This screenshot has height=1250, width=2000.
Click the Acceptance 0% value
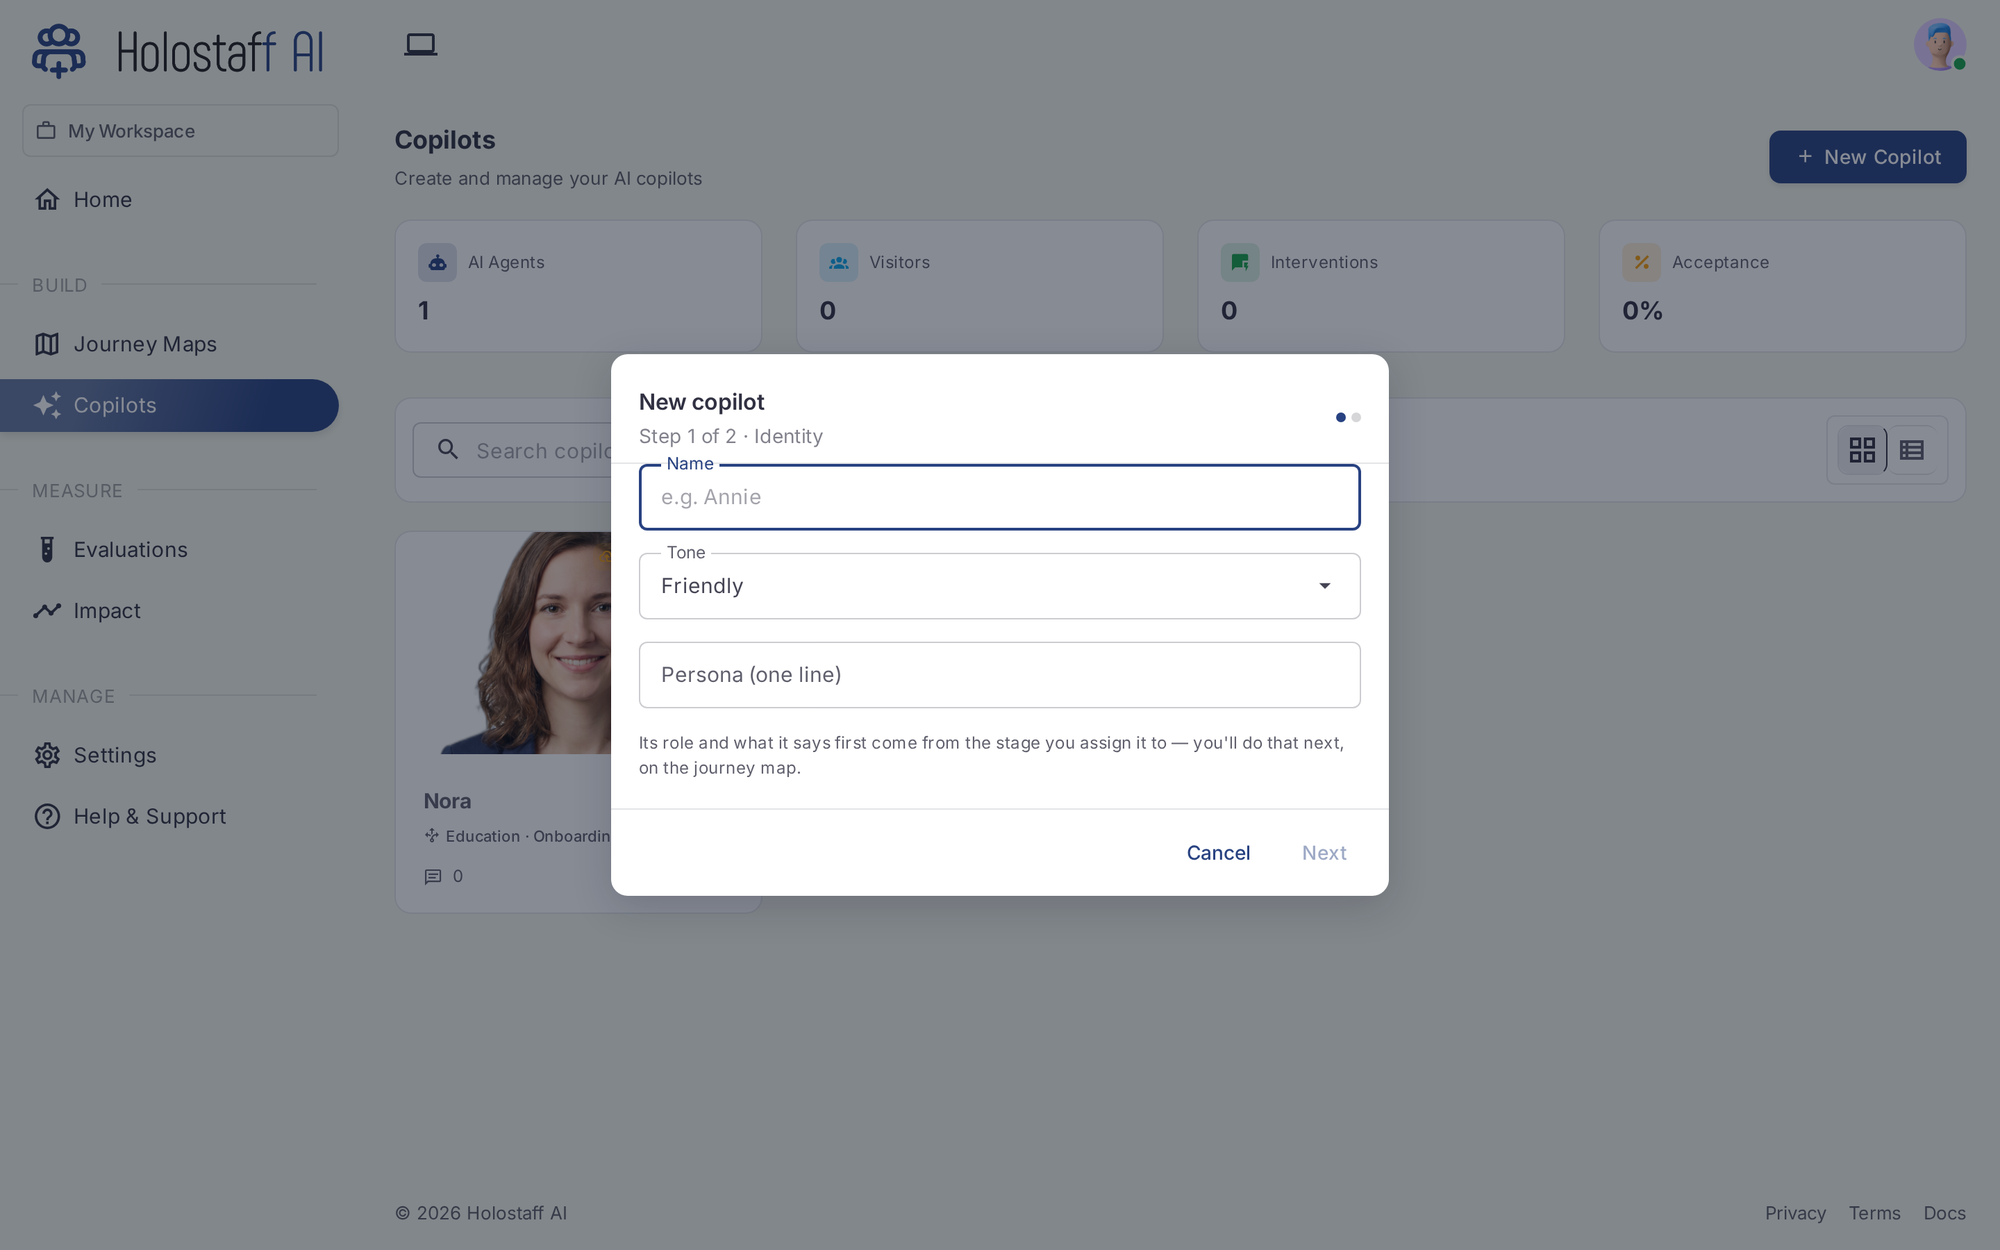tap(1642, 311)
